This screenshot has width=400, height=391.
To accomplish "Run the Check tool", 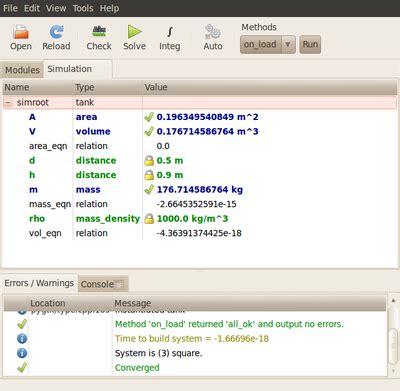I will 99,37.
